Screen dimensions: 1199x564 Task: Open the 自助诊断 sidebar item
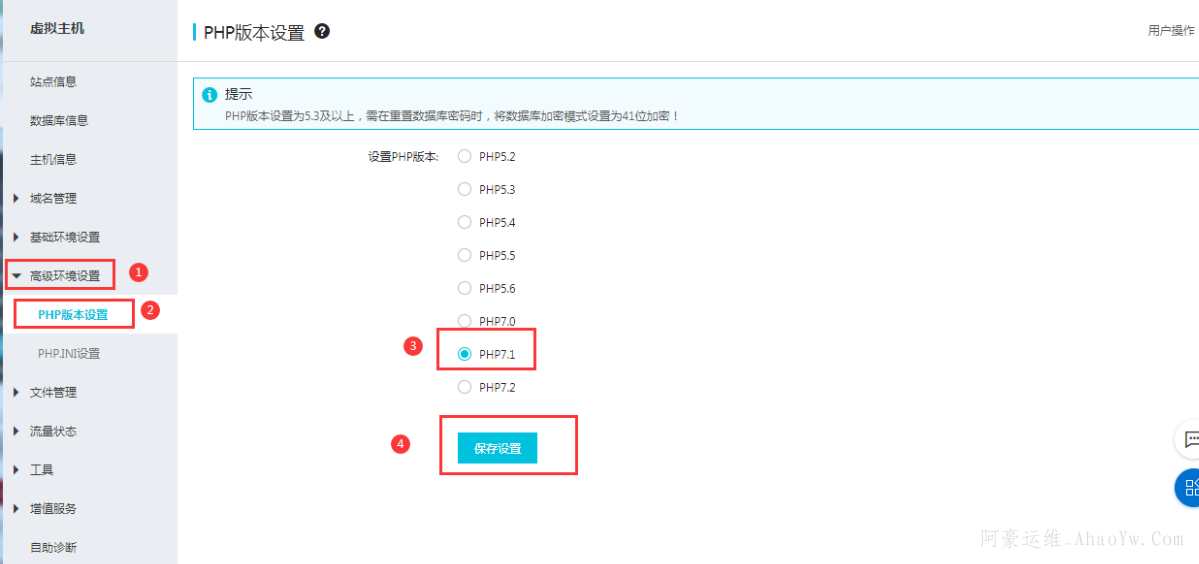click(x=53, y=547)
